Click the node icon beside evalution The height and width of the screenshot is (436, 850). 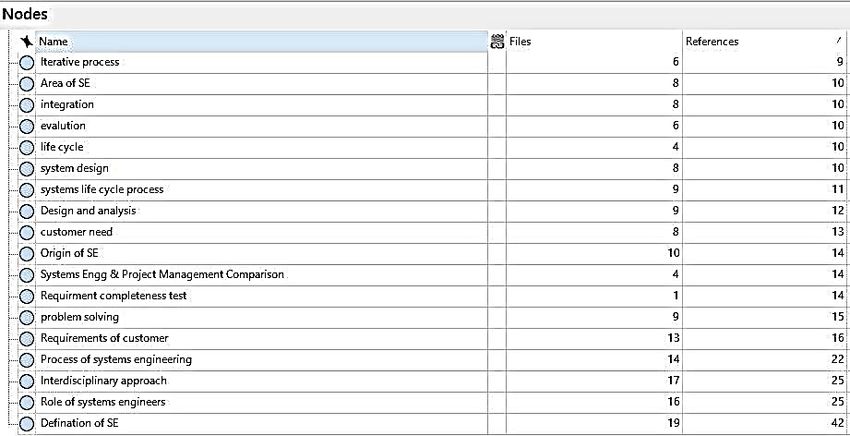click(x=27, y=126)
